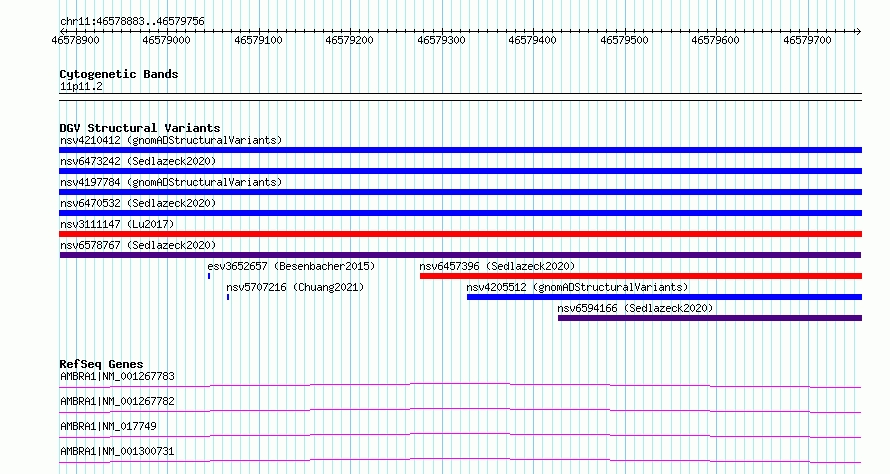The height and width of the screenshot is (474, 890).
Task: Click ruler position 46579600
Action: pos(715,40)
